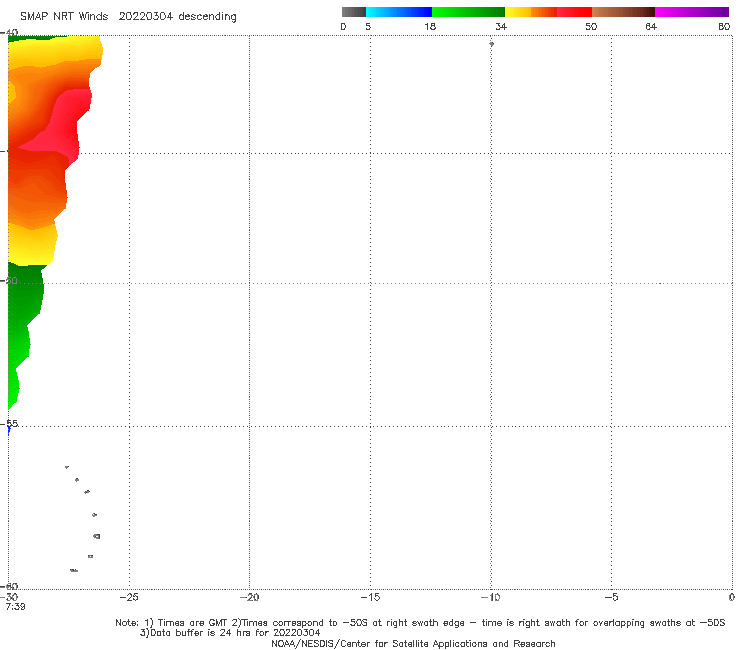Click the green 18–34 color bar segment

click(468, 12)
